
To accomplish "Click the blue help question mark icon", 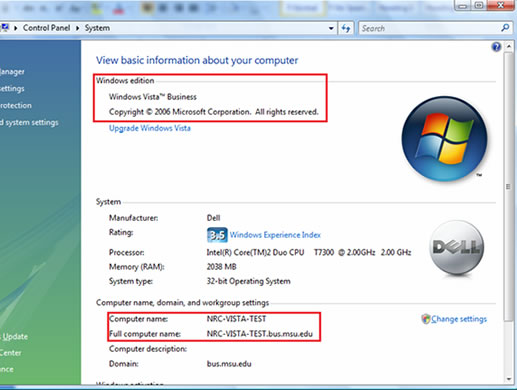I will tap(496, 47).
